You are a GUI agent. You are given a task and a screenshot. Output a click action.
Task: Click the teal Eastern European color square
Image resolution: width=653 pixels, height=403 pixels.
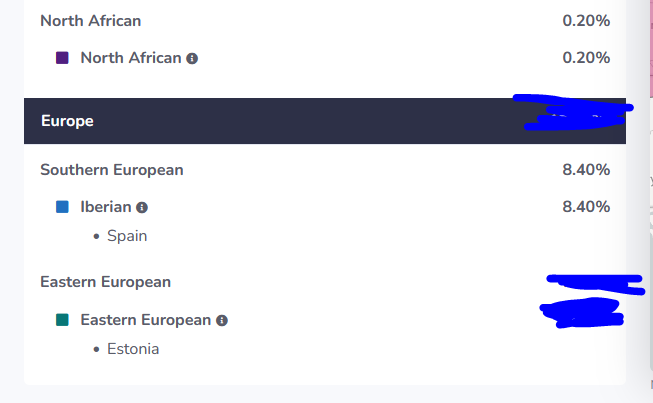[x=62, y=320]
